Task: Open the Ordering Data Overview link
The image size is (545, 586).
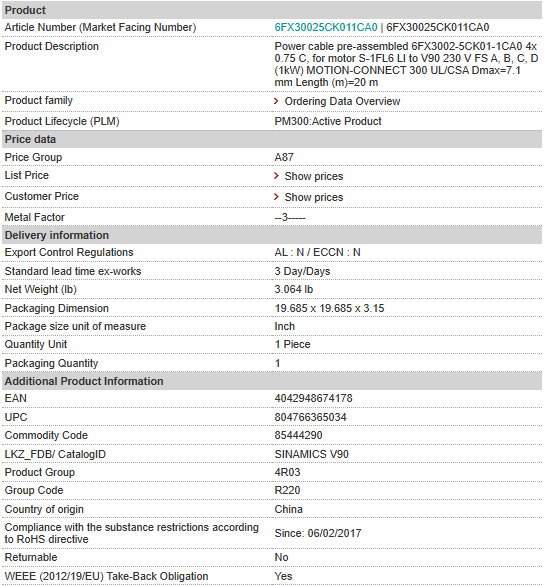Action: 342,101
